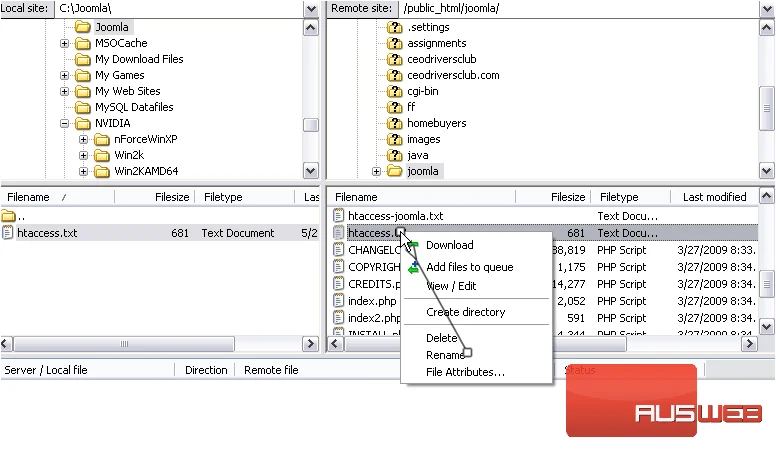Expand the Win2KAMD64 folder node
Image resolution: width=776 pixels, height=450 pixels.
[83, 172]
